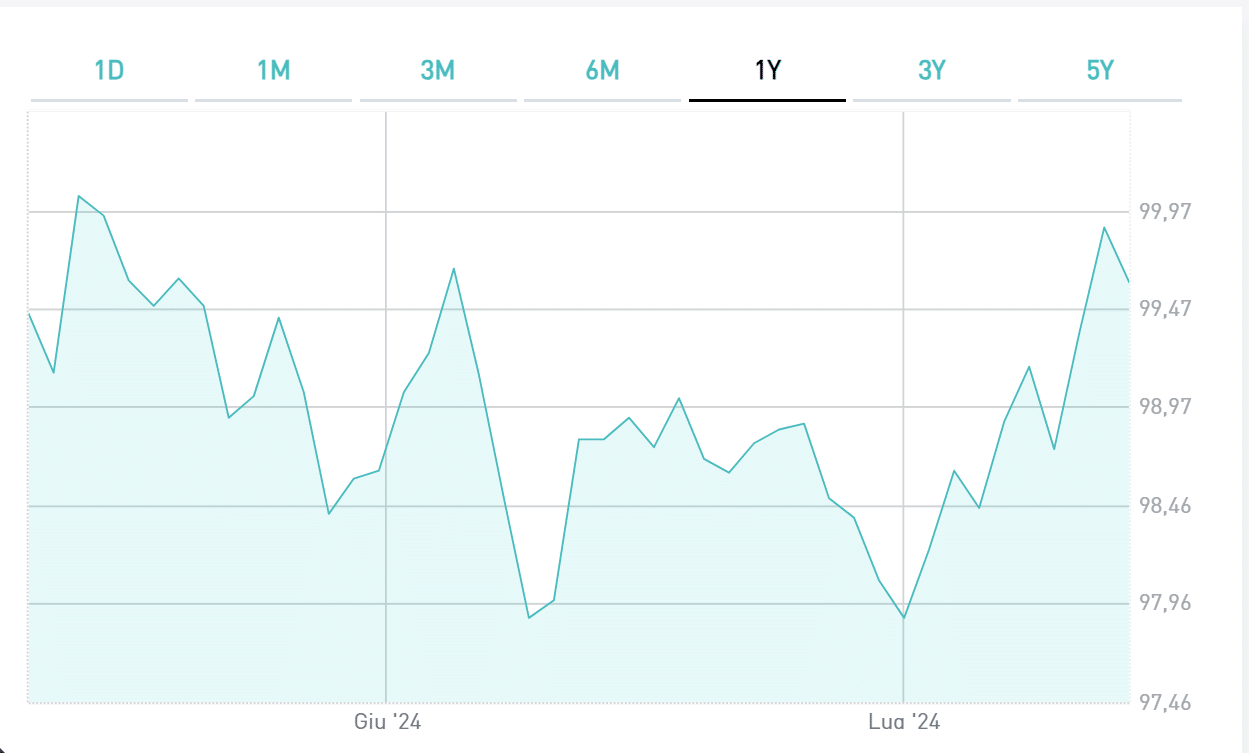Show the 6M price history tab
This screenshot has width=1249, height=753.
602,71
